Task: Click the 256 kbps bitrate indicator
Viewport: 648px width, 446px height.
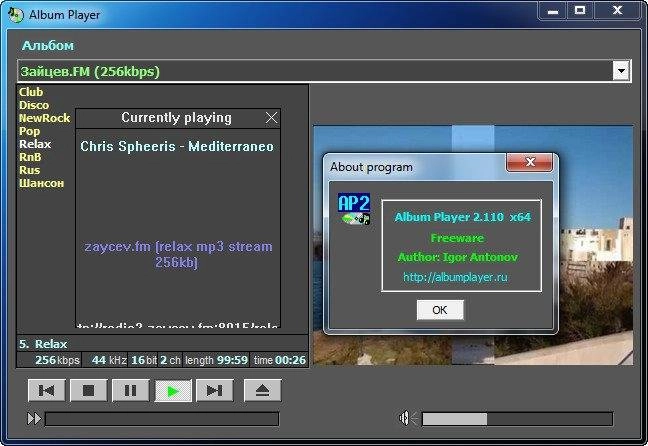Action: (57, 360)
